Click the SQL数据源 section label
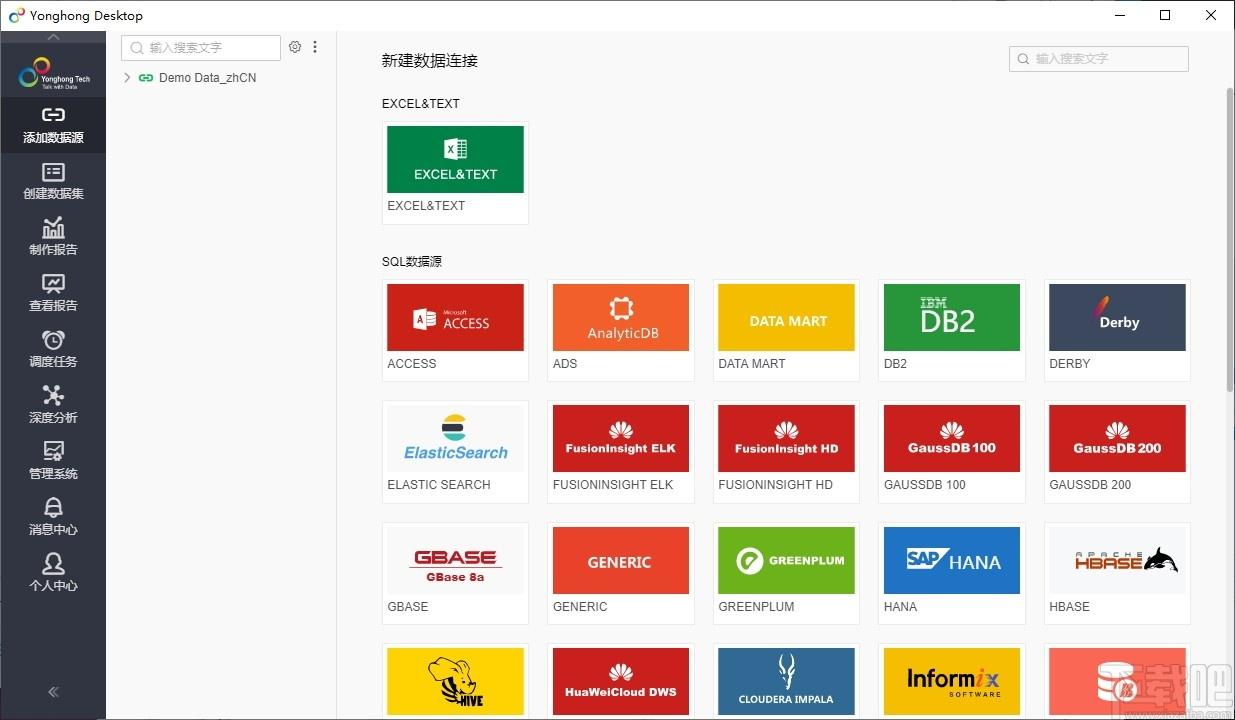This screenshot has width=1235, height=720. click(412, 261)
